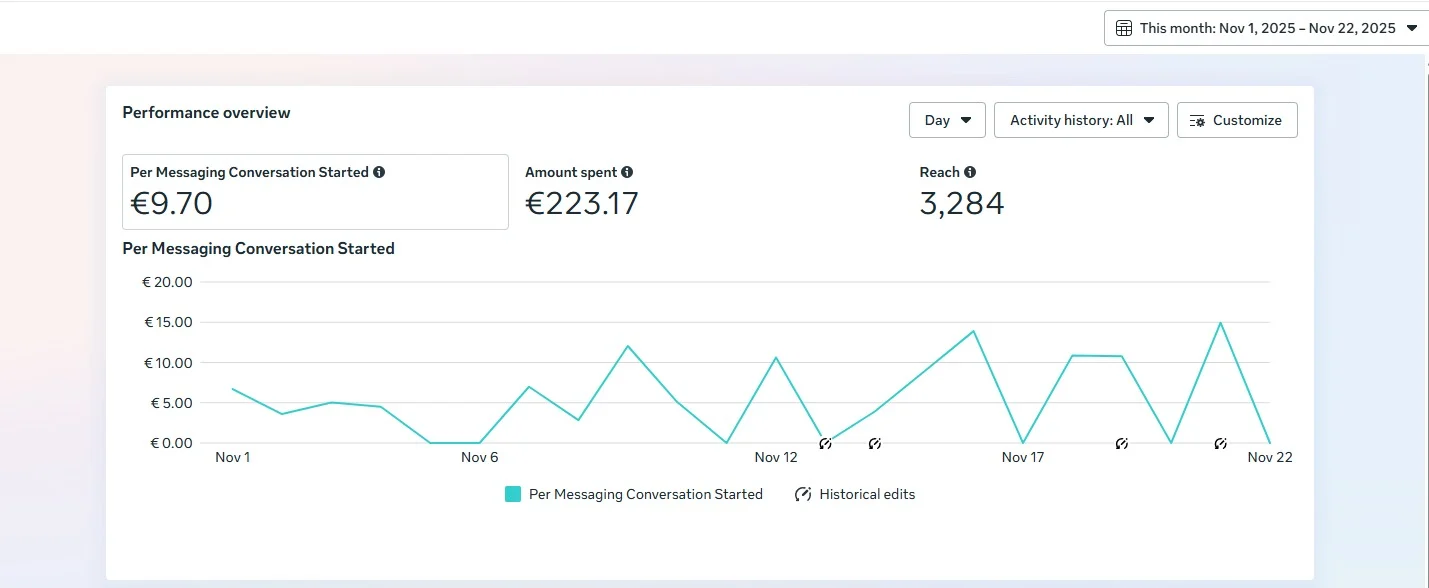Click the chart peak on Nov 9
Image resolution: width=1429 pixels, height=588 pixels.
click(627, 346)
